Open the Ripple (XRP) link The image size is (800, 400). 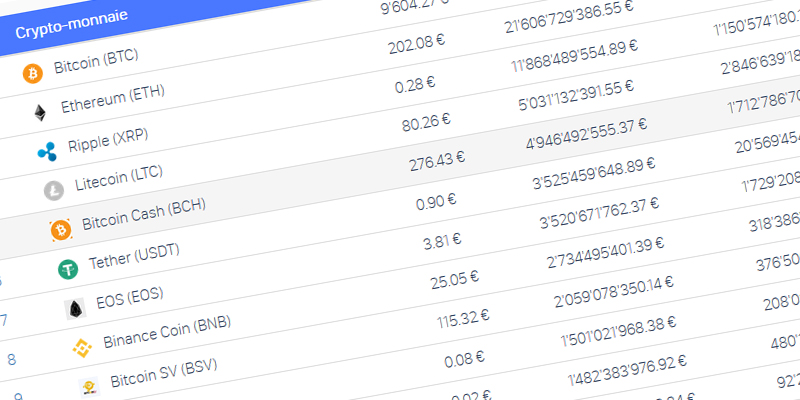tap(108, 140)
